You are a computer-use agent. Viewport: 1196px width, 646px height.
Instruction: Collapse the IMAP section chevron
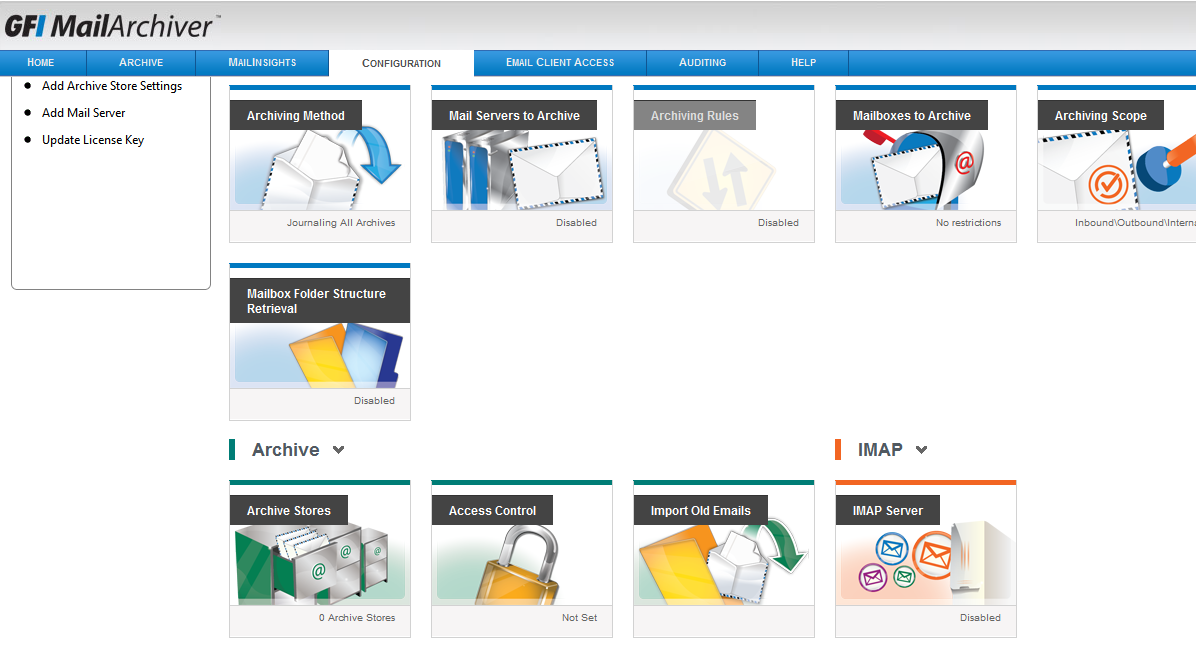click(921, 450)
